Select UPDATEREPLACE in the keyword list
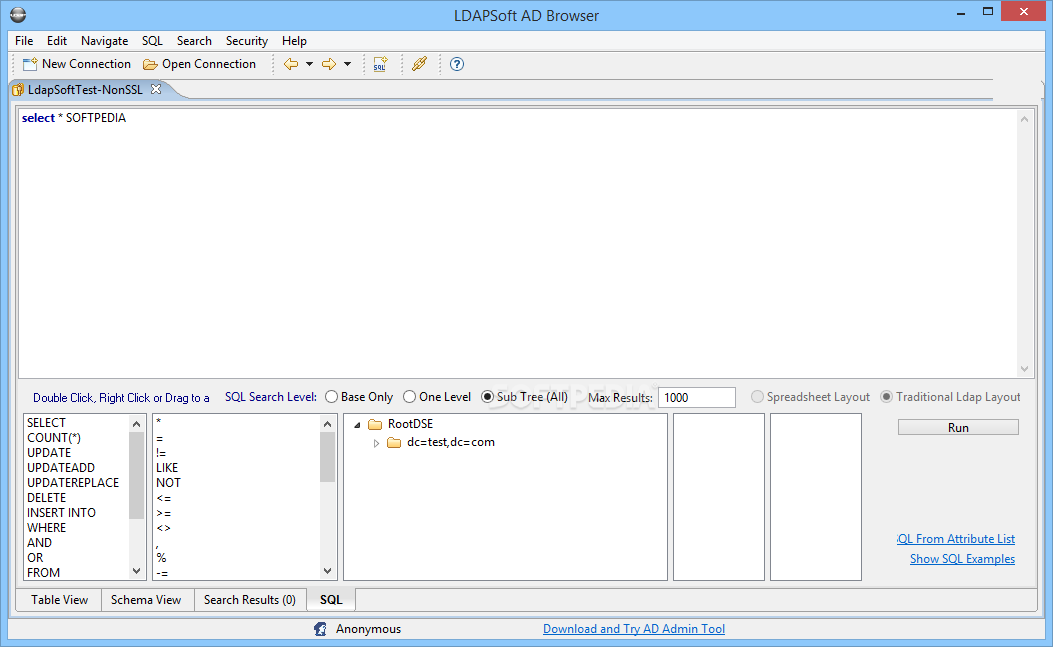Screen dimensions: 1053x647 tap(73, 482)
